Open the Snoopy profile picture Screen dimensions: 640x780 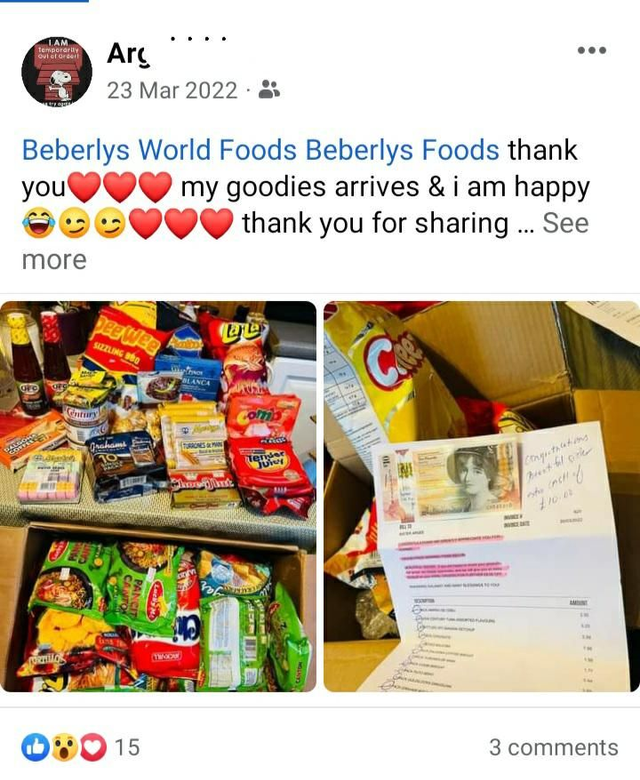pyautogui.click(x=57, y=71)
